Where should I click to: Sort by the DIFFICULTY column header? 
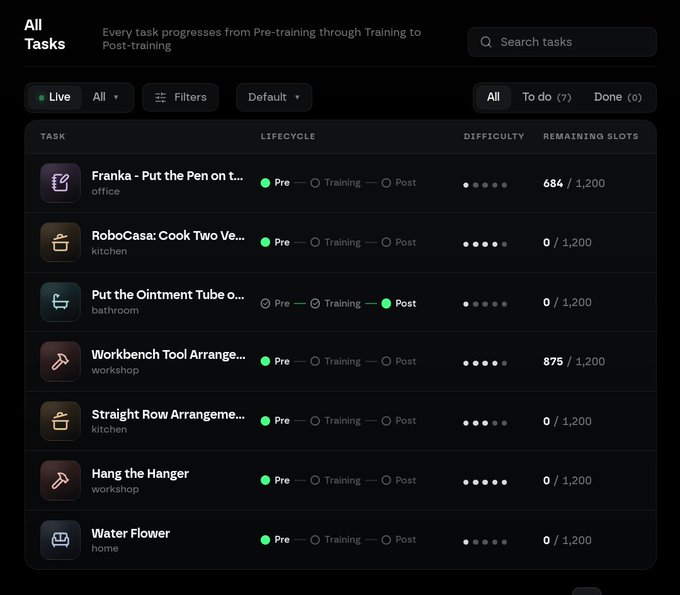pos(494,136)
